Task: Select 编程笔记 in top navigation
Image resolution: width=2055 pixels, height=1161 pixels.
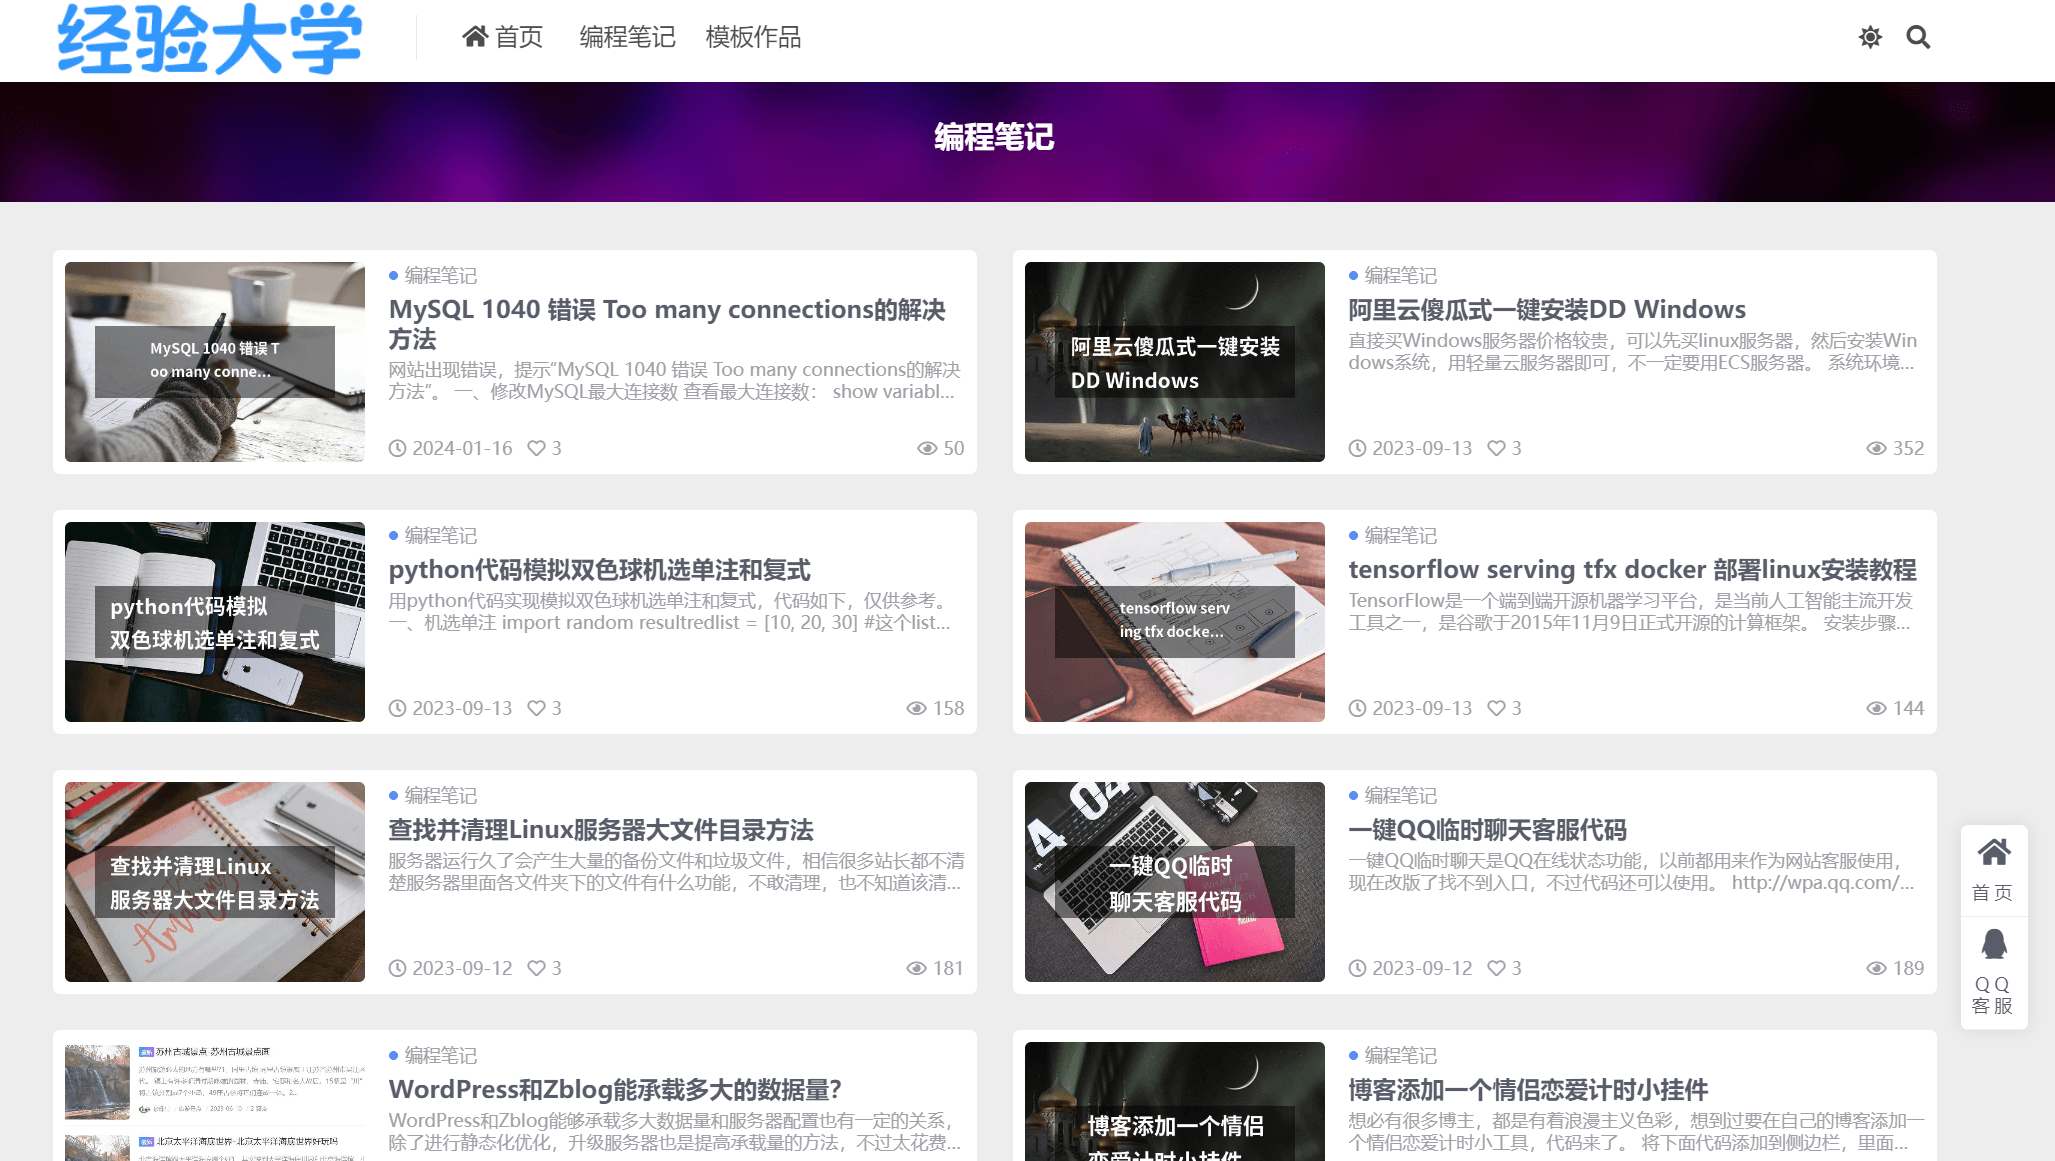Action: click(x=627, y=38)
